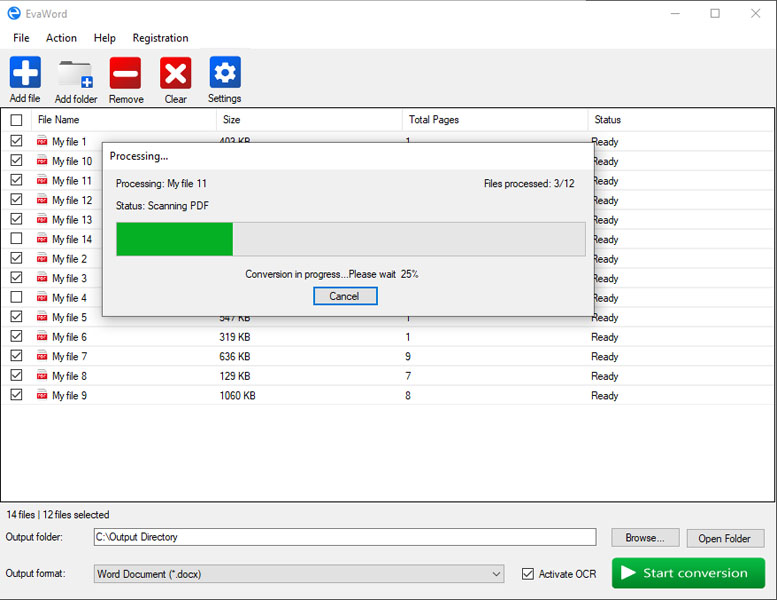
Task: Click the Add folder icon
Action: click(75, 74)
